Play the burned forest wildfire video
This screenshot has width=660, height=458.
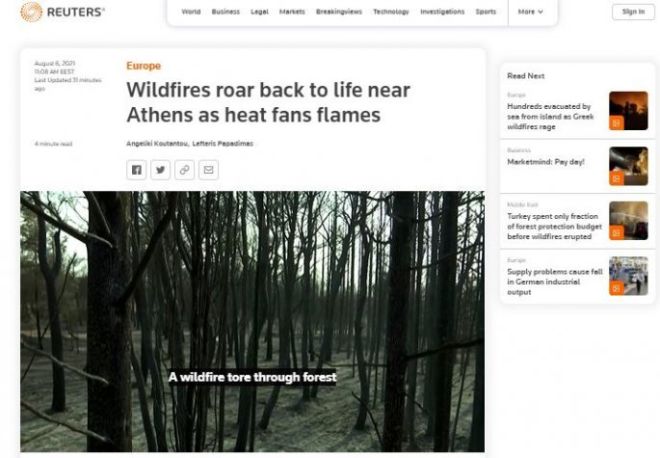252,322
